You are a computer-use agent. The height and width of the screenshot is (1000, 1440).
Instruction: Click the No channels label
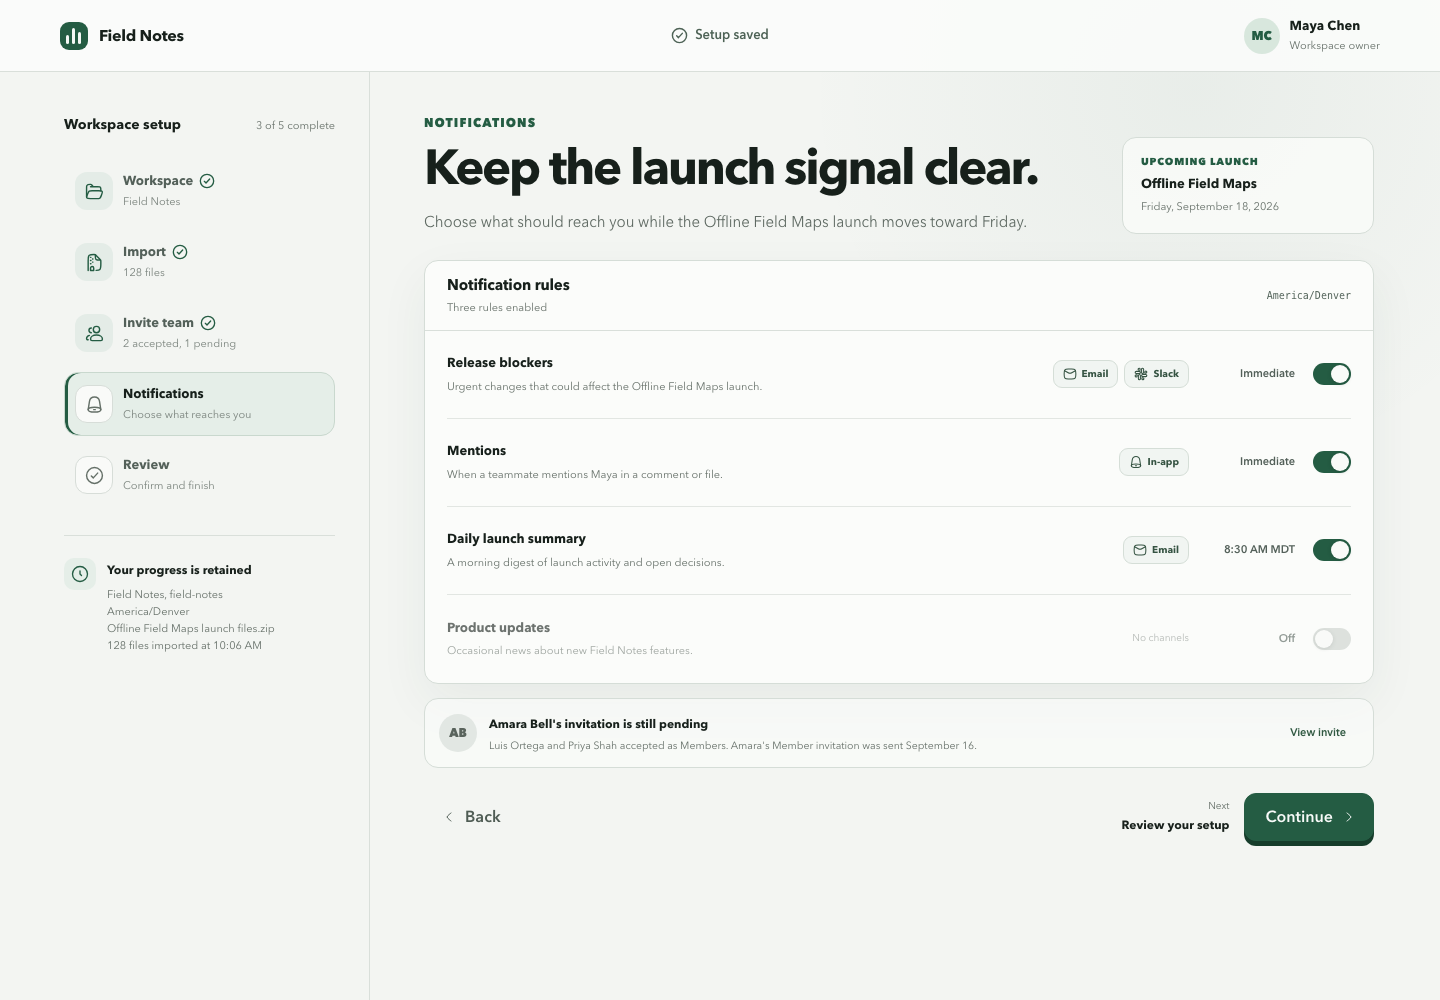1160,638
